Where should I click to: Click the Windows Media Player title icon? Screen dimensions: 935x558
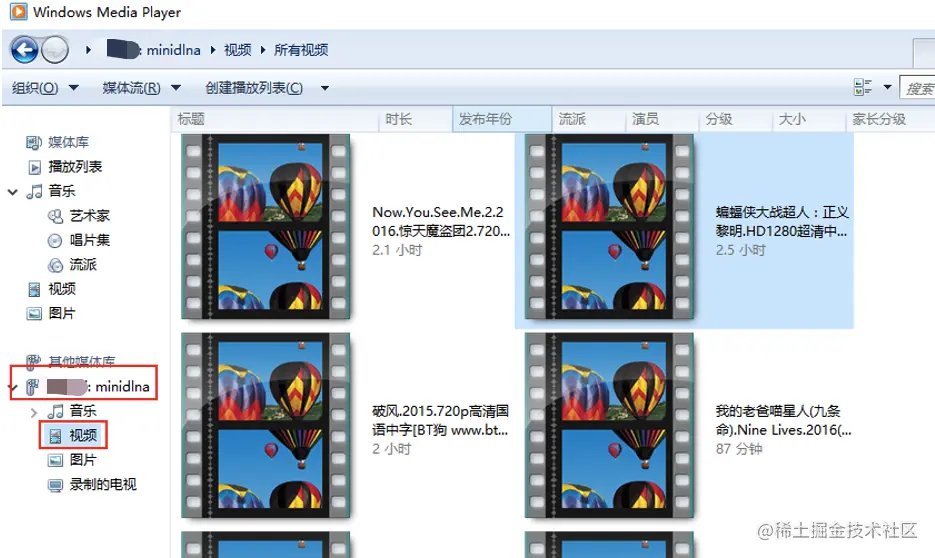tap(18, 11)
